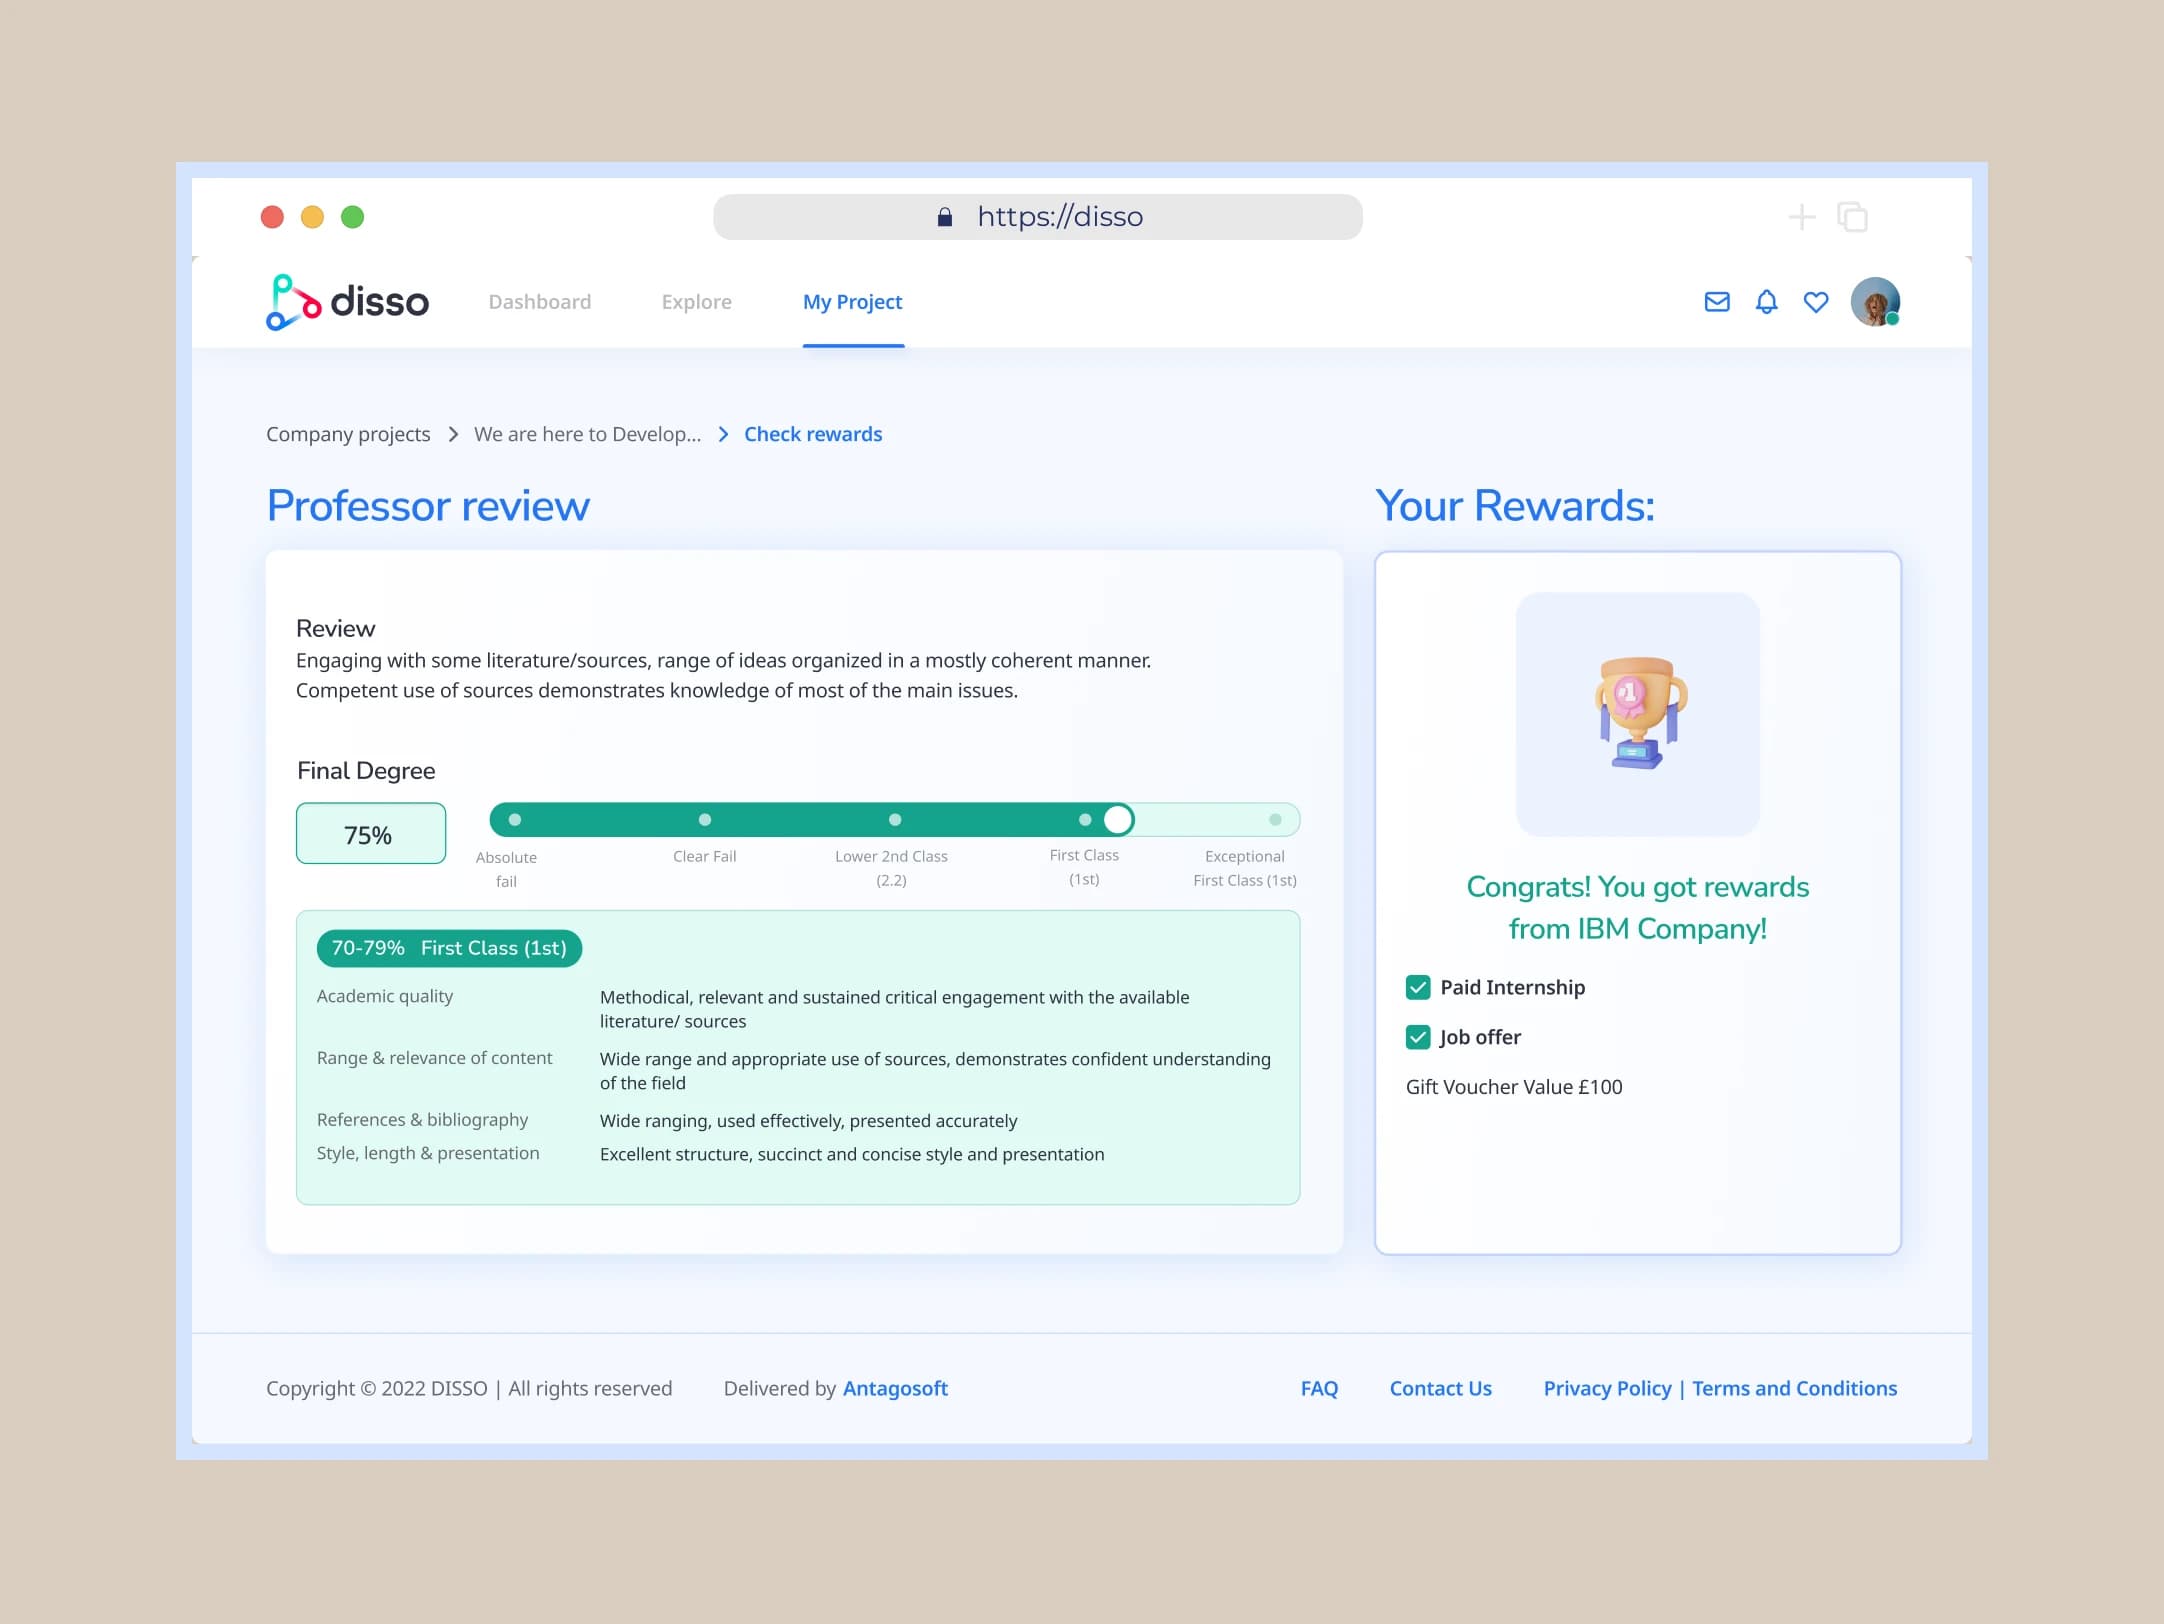Open the mail inbox icon
This screenshot has width=2164, height=1624.
click(x=1717, y=302)
